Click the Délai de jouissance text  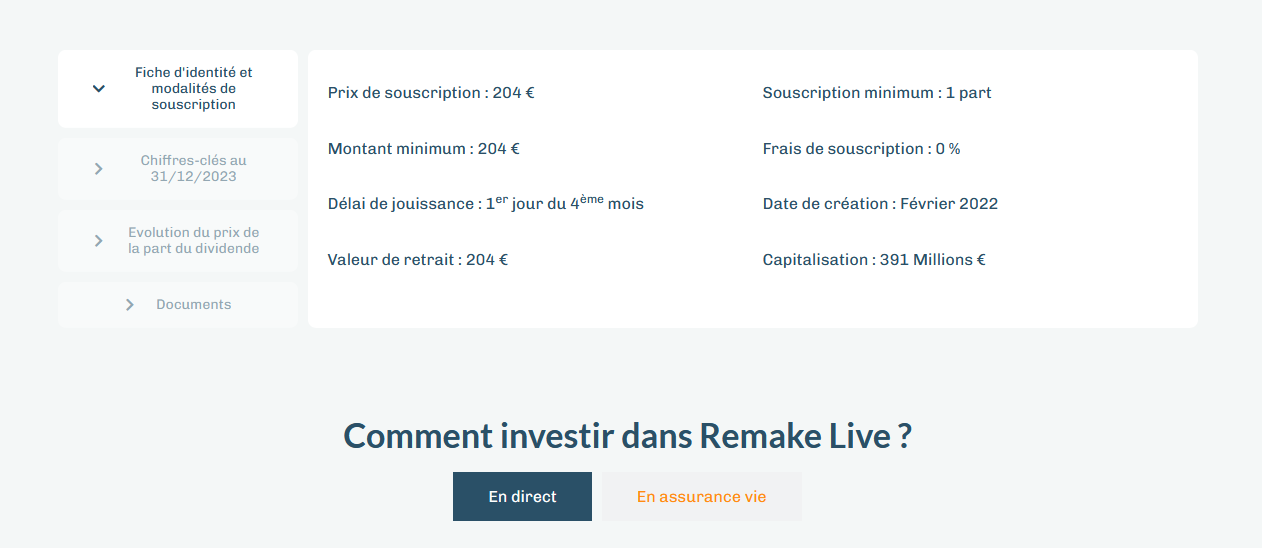coord(486,203)
